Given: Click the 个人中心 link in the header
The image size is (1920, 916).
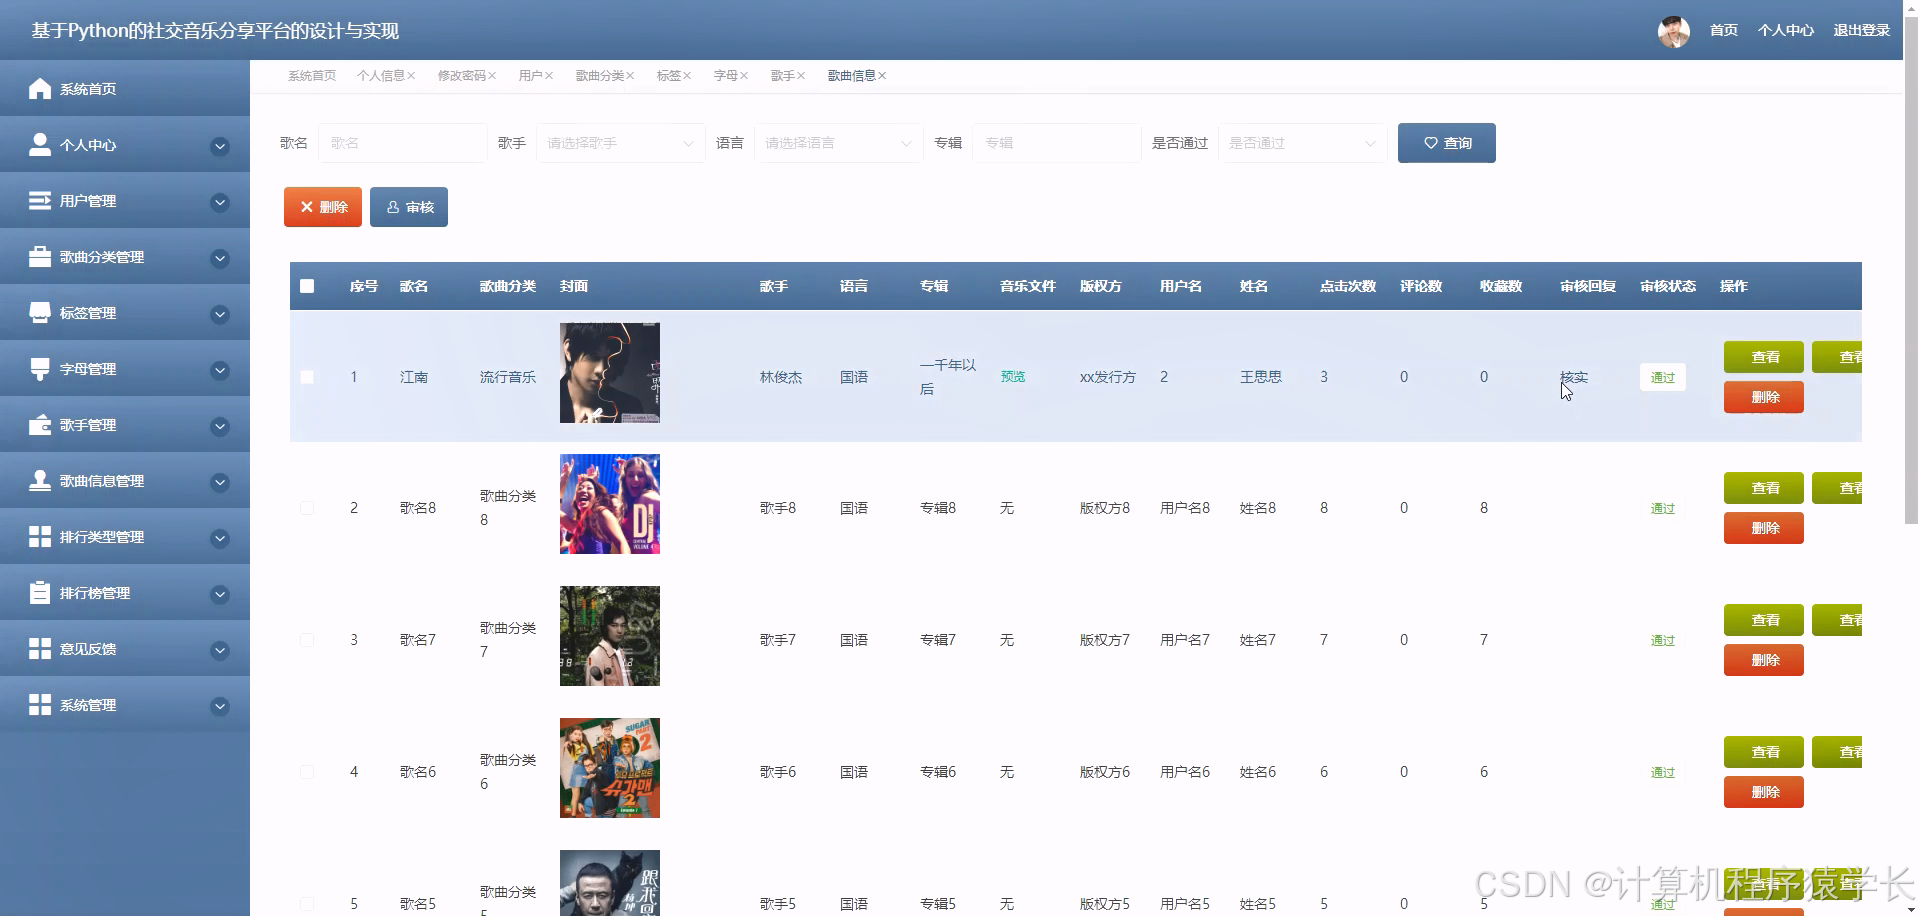Looking at the screenshot, I should point(1786,31).
